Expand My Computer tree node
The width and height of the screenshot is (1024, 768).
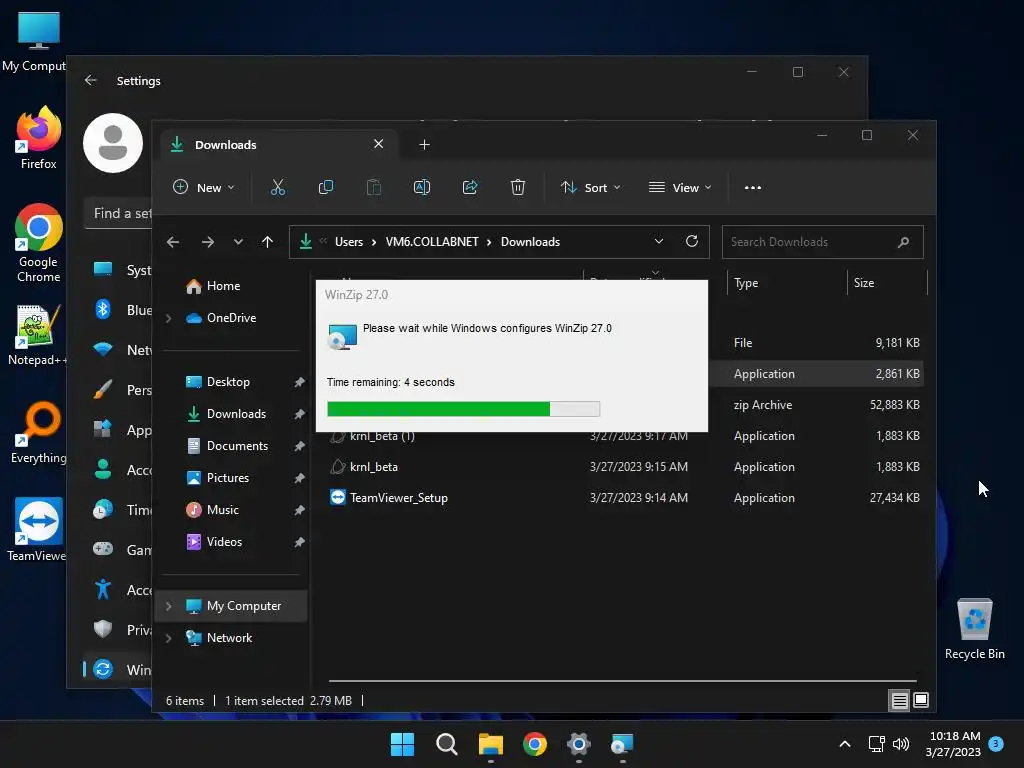point(168,606)
